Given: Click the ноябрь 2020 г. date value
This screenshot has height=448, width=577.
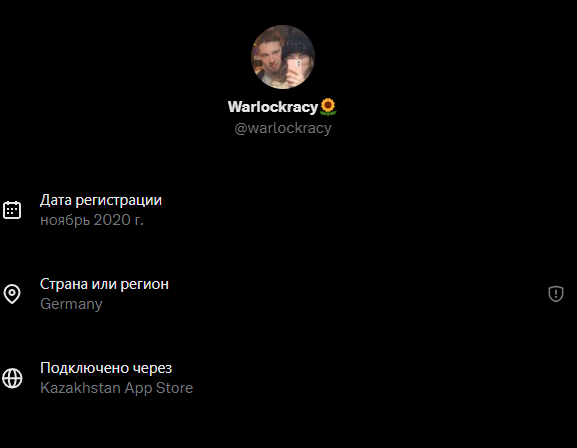Looking at the screenshot, I should coord(92,220).
